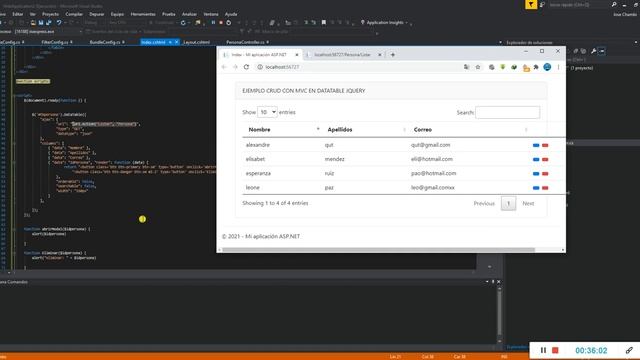Click the red delete button in esperanza row
640x360 pixels.
pos(545,174)
